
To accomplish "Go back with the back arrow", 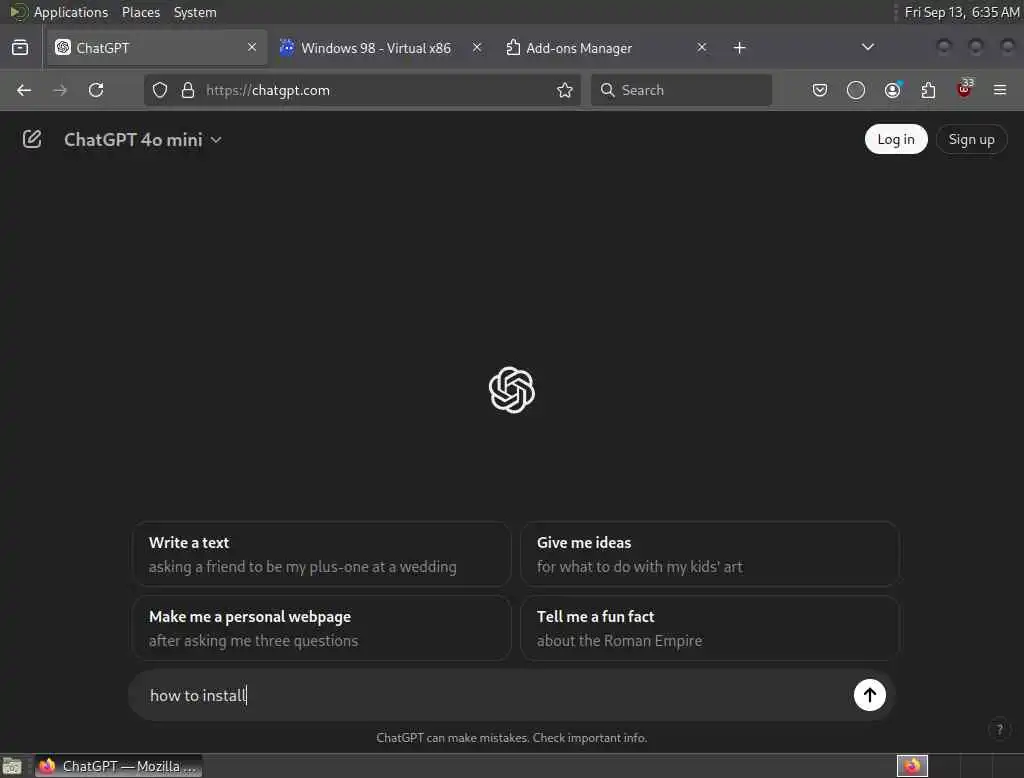I will tap(24, 90).
